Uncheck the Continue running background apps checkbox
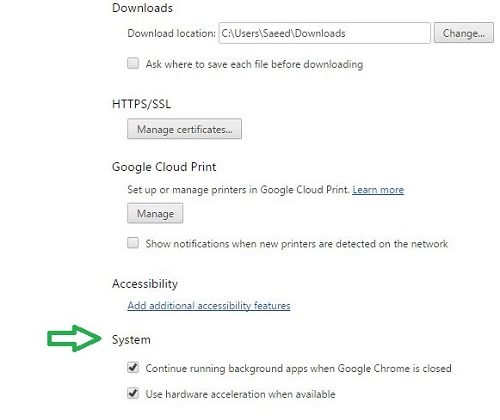The image size is (500, 420). click(x=133, y=368)
